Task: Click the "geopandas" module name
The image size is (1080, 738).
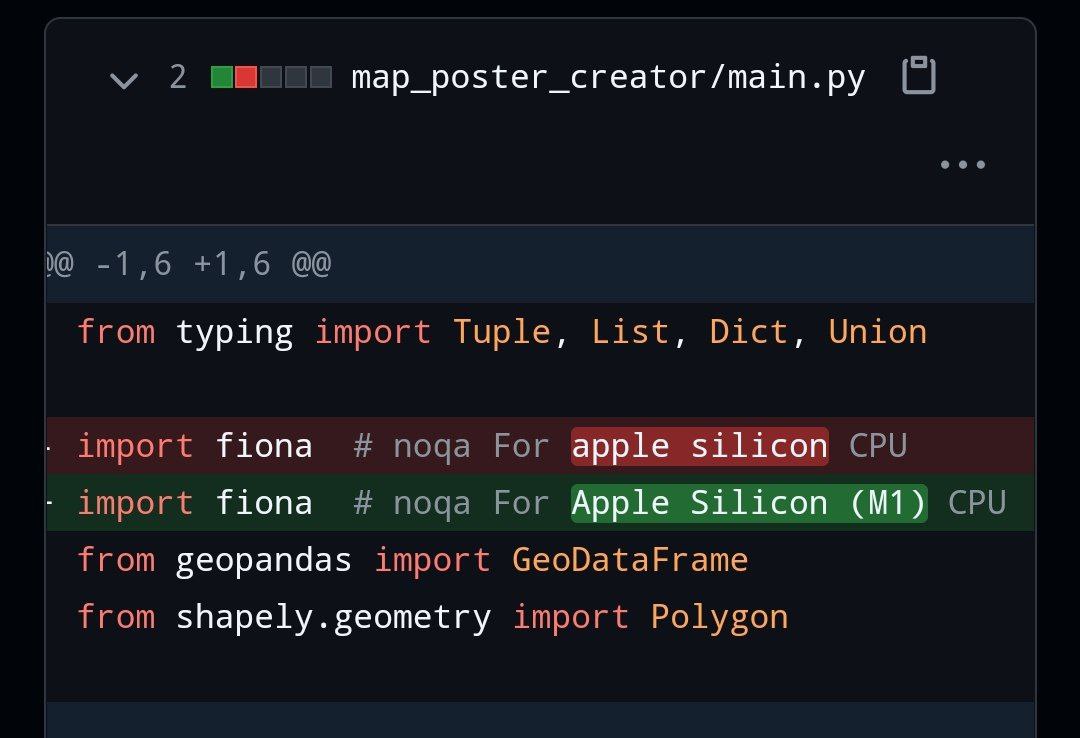Action: (264, 560)
